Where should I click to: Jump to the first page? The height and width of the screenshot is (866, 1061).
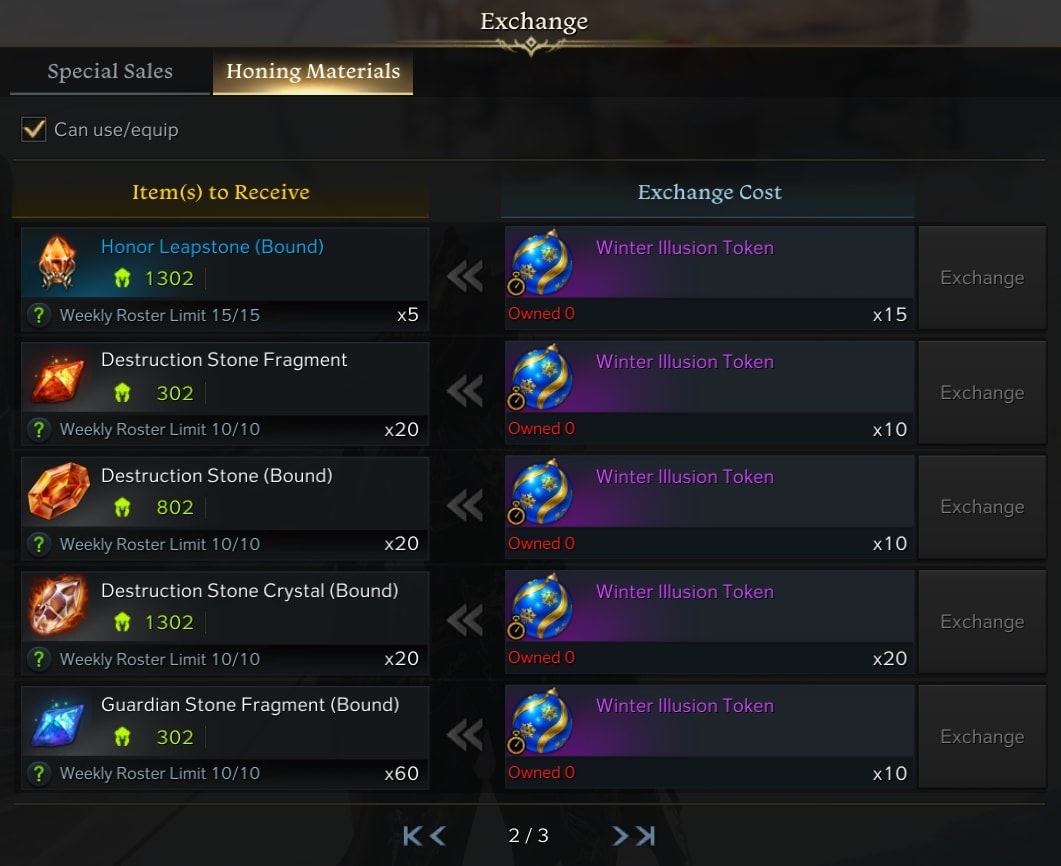pyautogui.click(x=412, y=836)
